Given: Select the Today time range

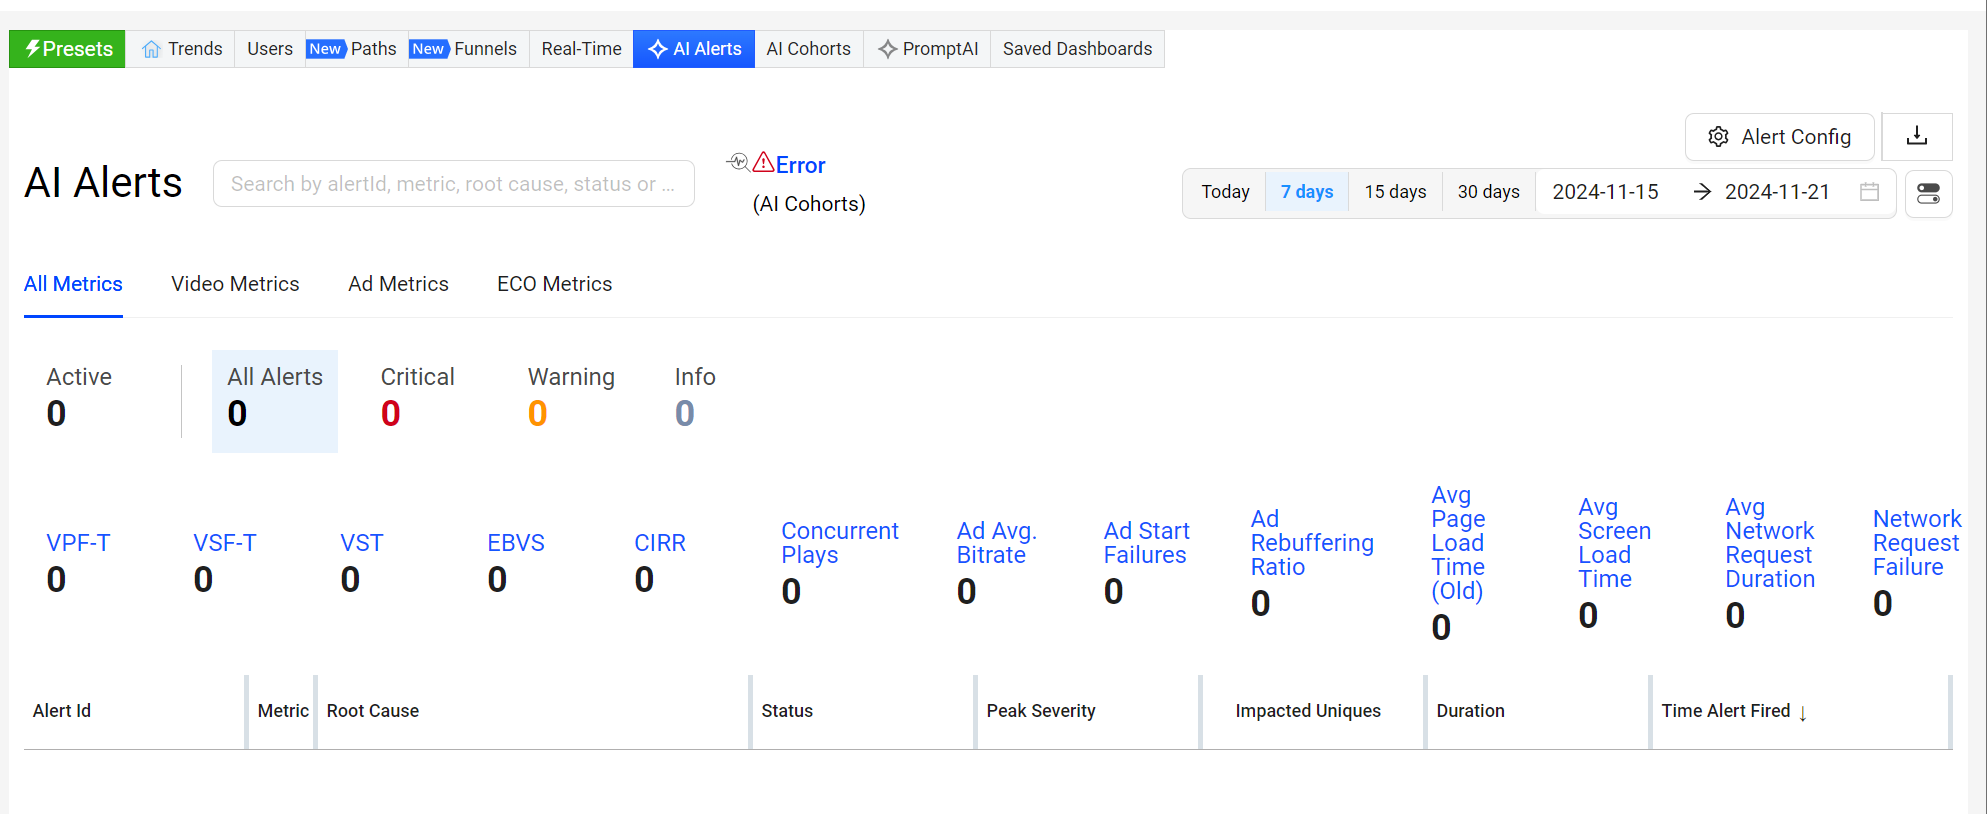Looking at the screenshot, I should (x=1225, y=192).
